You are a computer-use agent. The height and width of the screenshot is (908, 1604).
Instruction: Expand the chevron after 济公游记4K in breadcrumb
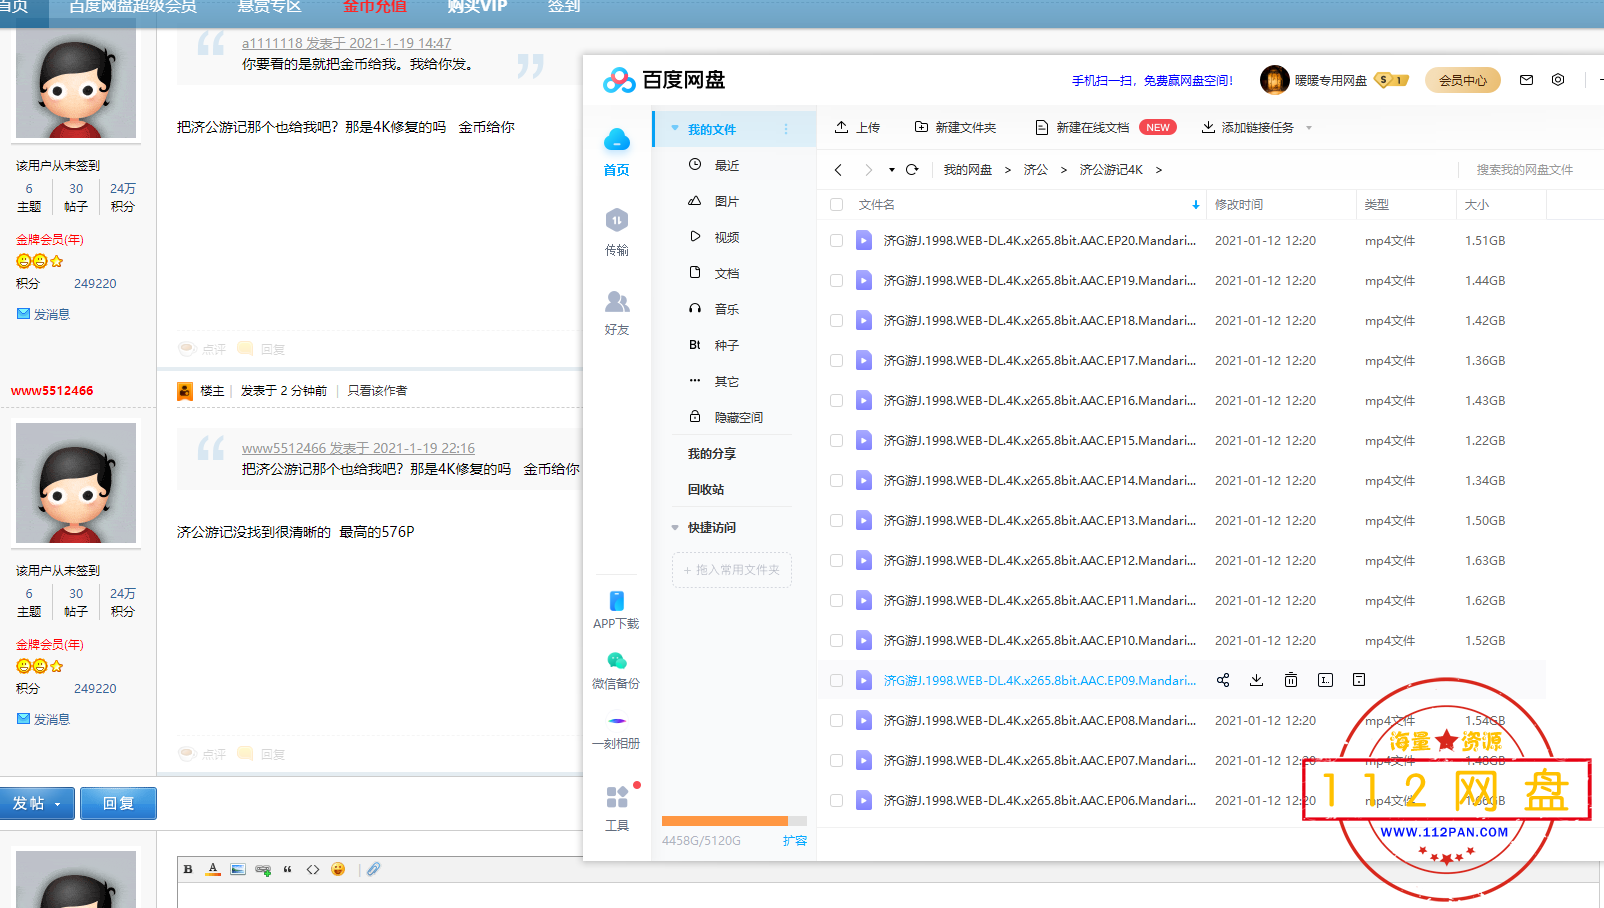pyautogui.click(x=1159, y=170)
